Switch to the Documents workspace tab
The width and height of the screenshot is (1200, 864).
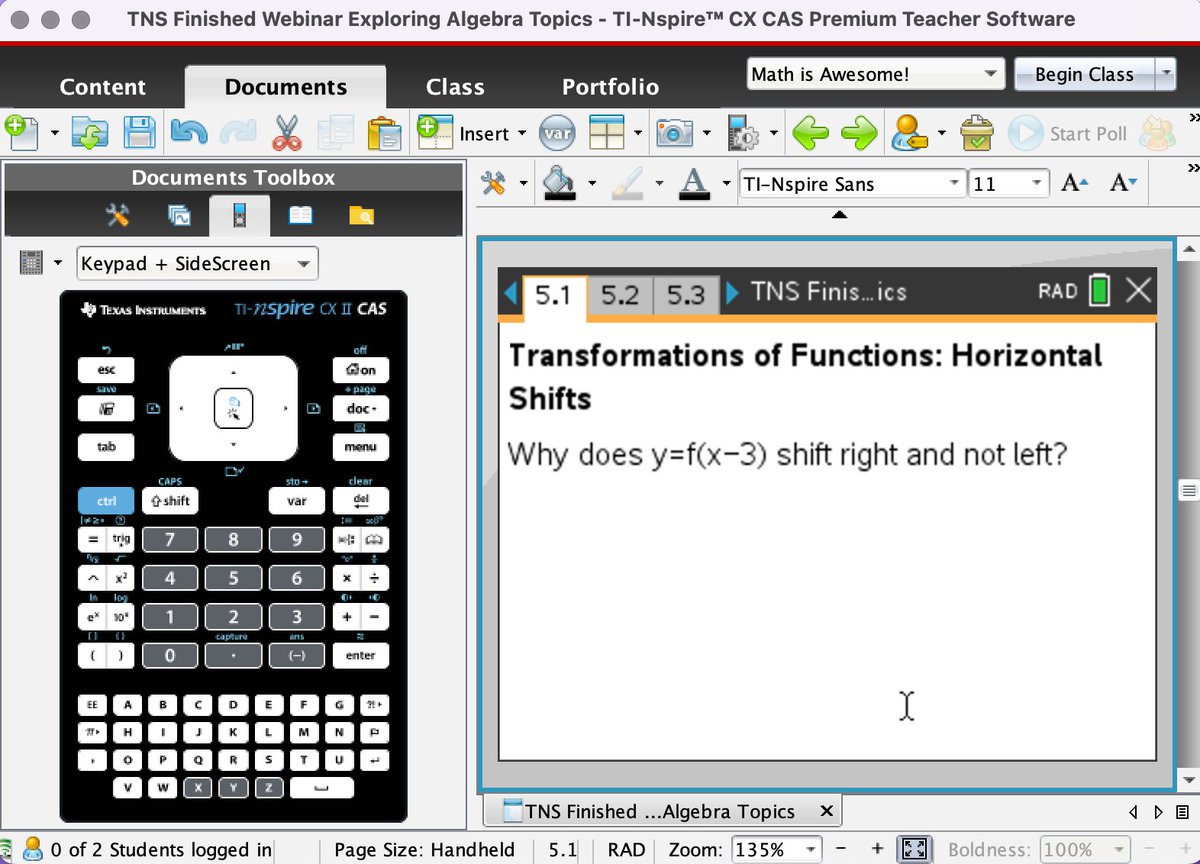point(286,87)
